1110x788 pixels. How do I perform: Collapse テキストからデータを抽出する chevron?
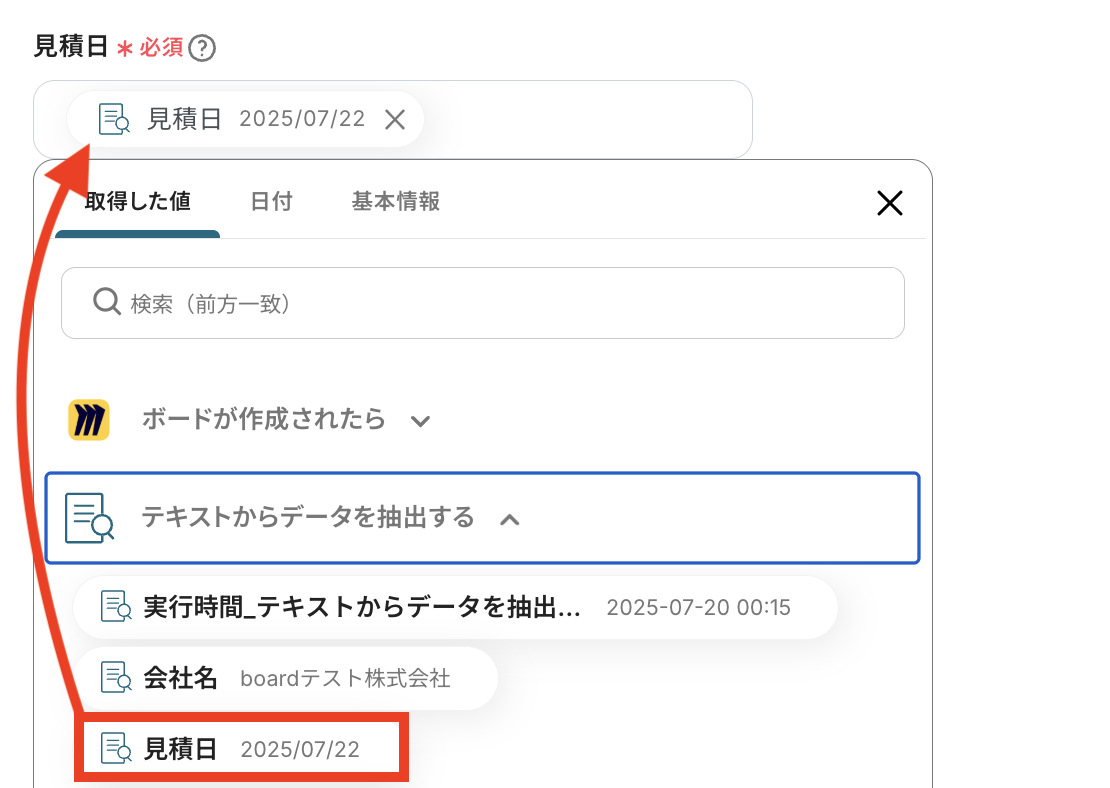pyautogui.click(x=510, y=519)
